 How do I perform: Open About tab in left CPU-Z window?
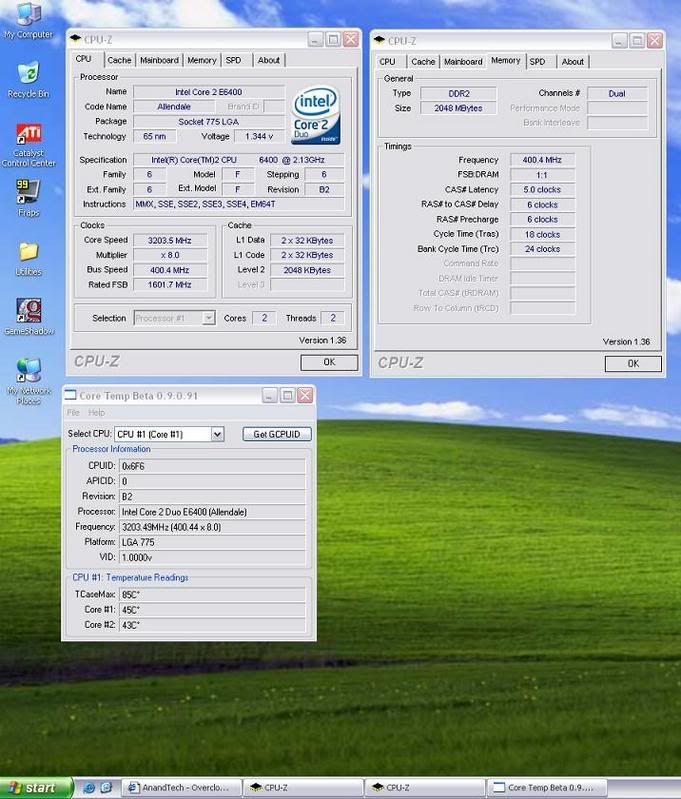click(x=269, y=60)
